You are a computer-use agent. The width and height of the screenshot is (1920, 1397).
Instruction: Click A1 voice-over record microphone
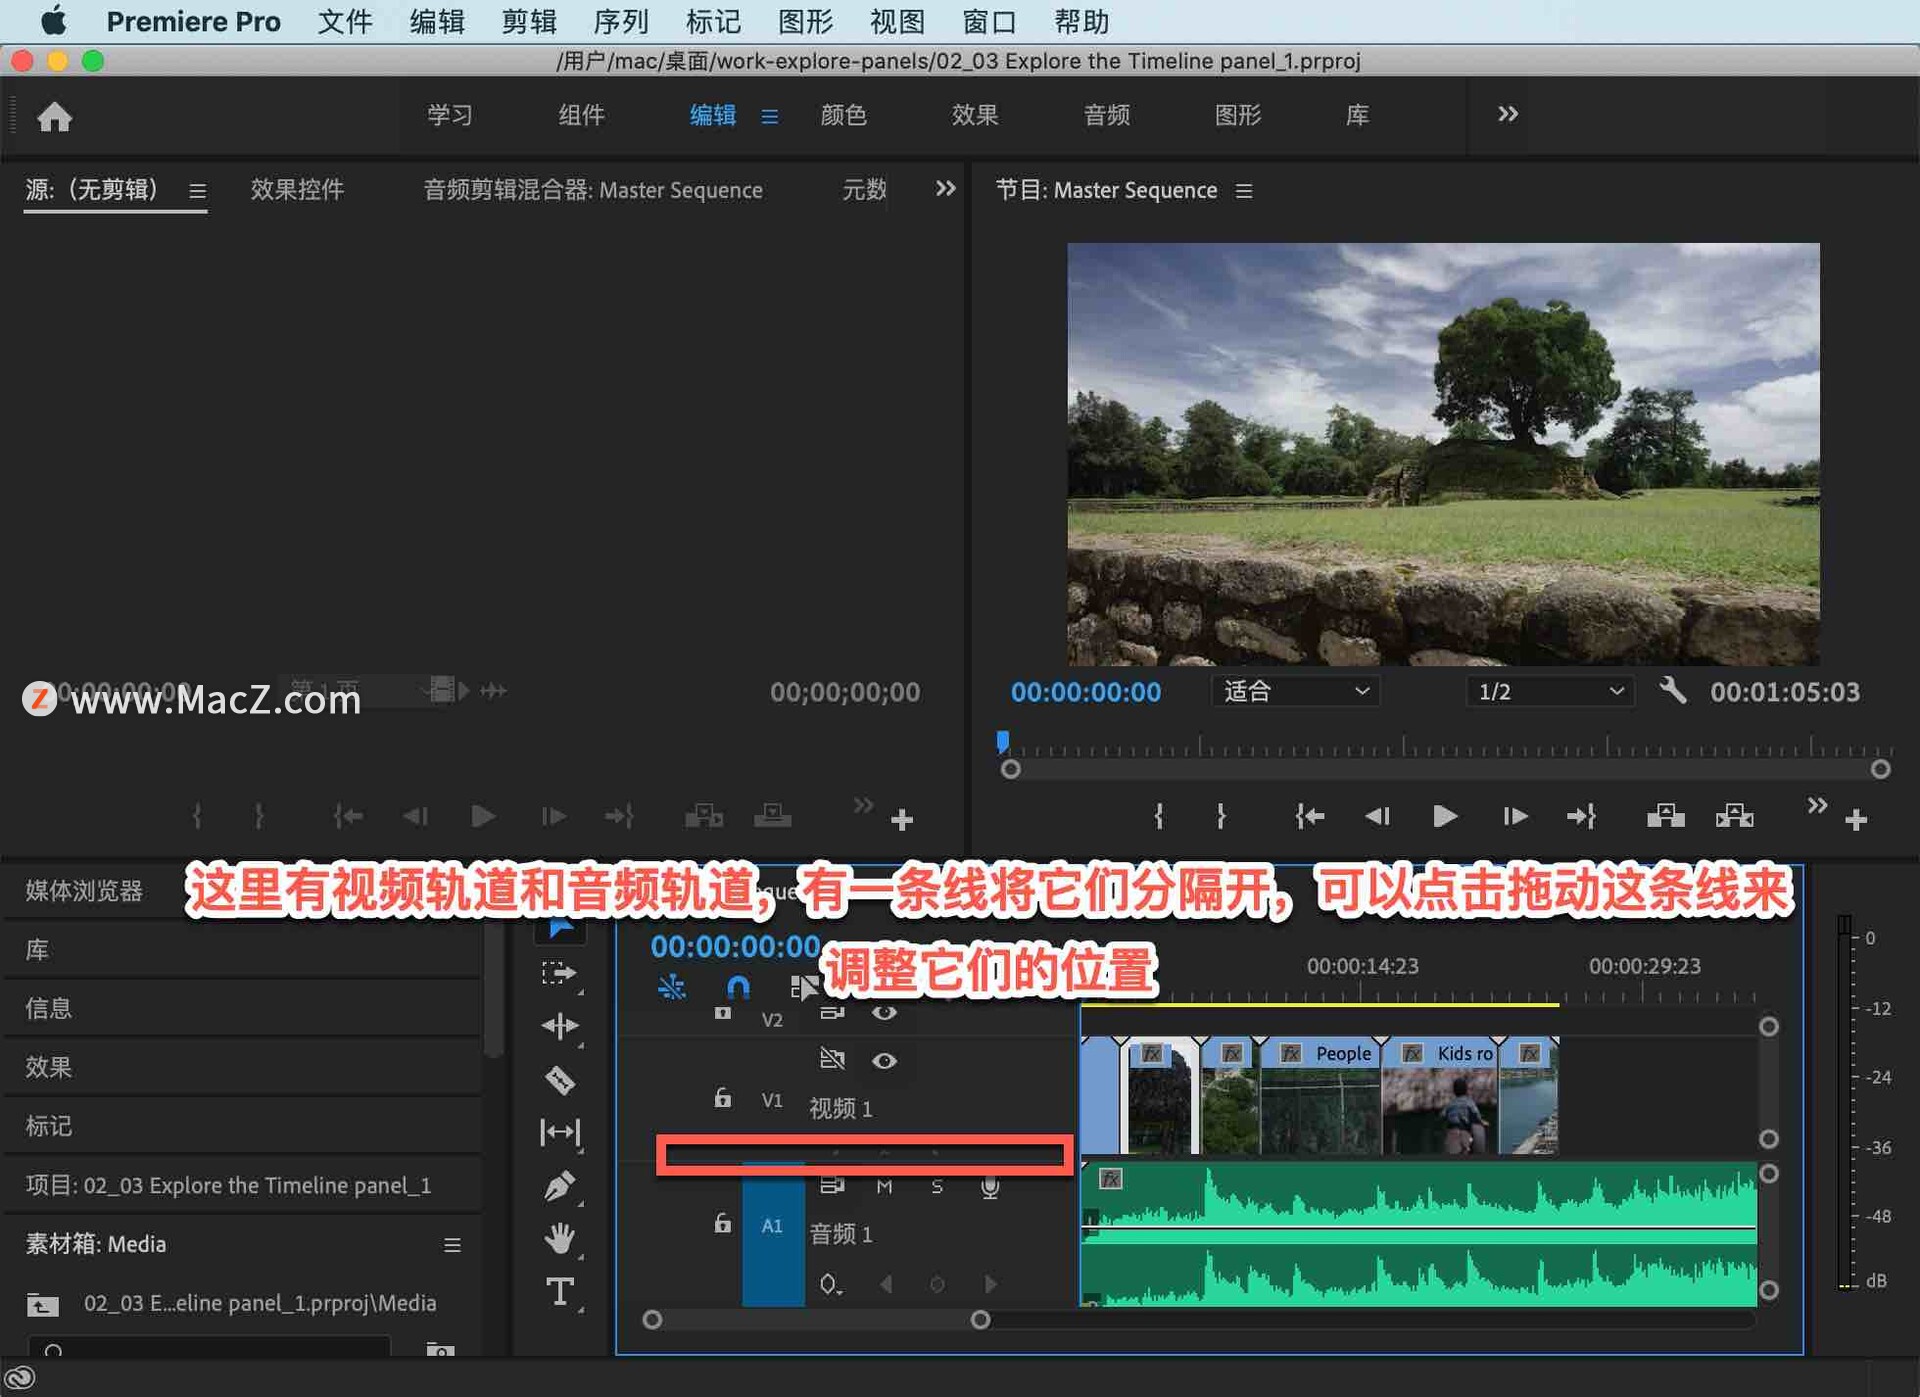pos(990,1187)
